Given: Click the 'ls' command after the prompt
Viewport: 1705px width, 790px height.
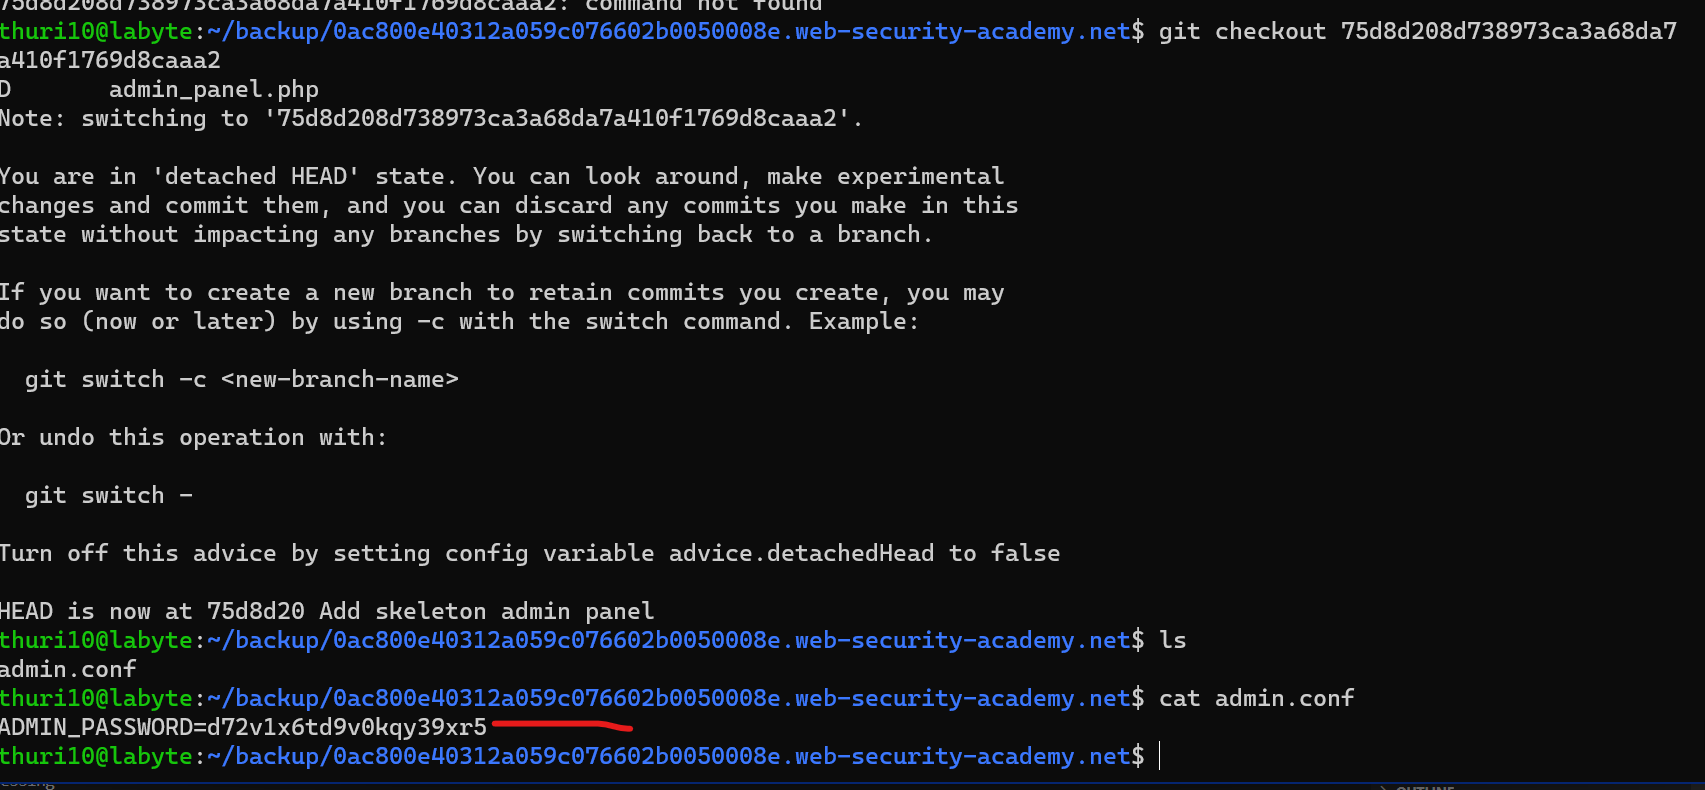Looking at the screenshot, I should [x=1172, y=640].
